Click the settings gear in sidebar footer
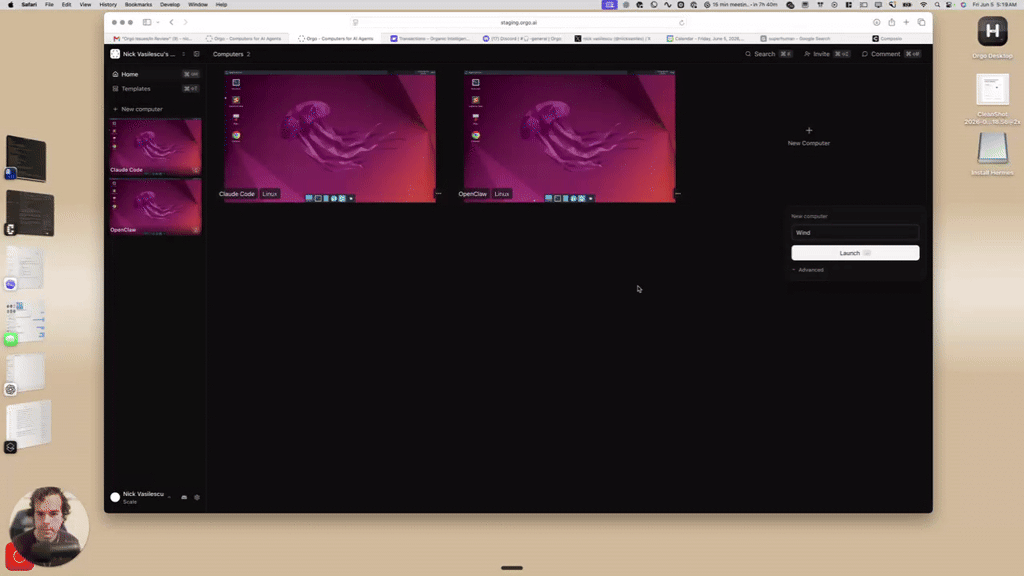The width and height of the screenshot is (1024, 576). 197,498
